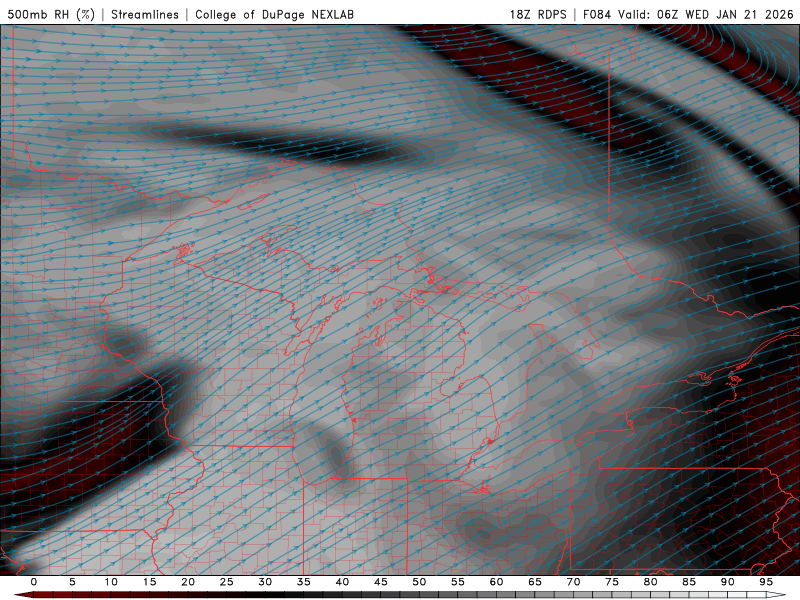Click the '18Z RDPS' model label
800x600 pixels.
pos(538,14)
